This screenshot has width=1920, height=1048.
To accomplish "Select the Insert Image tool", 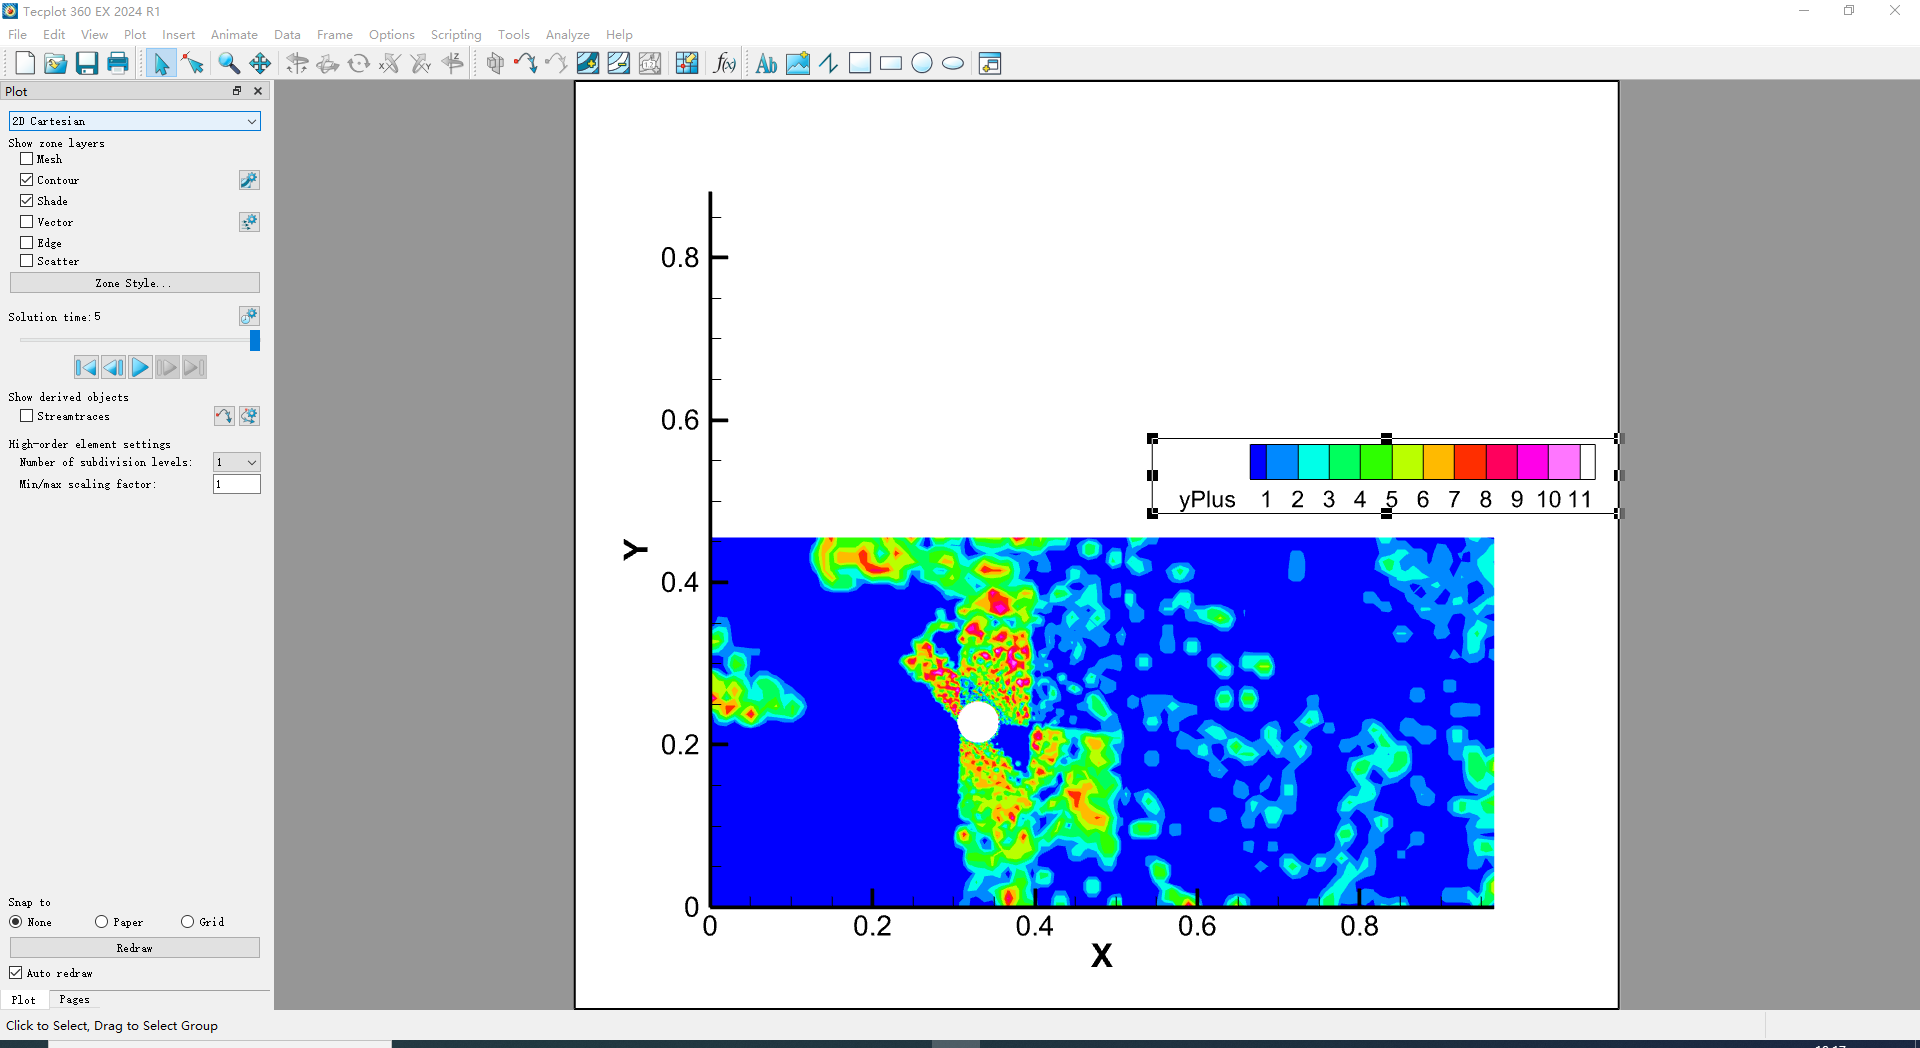I will (797, 64).
